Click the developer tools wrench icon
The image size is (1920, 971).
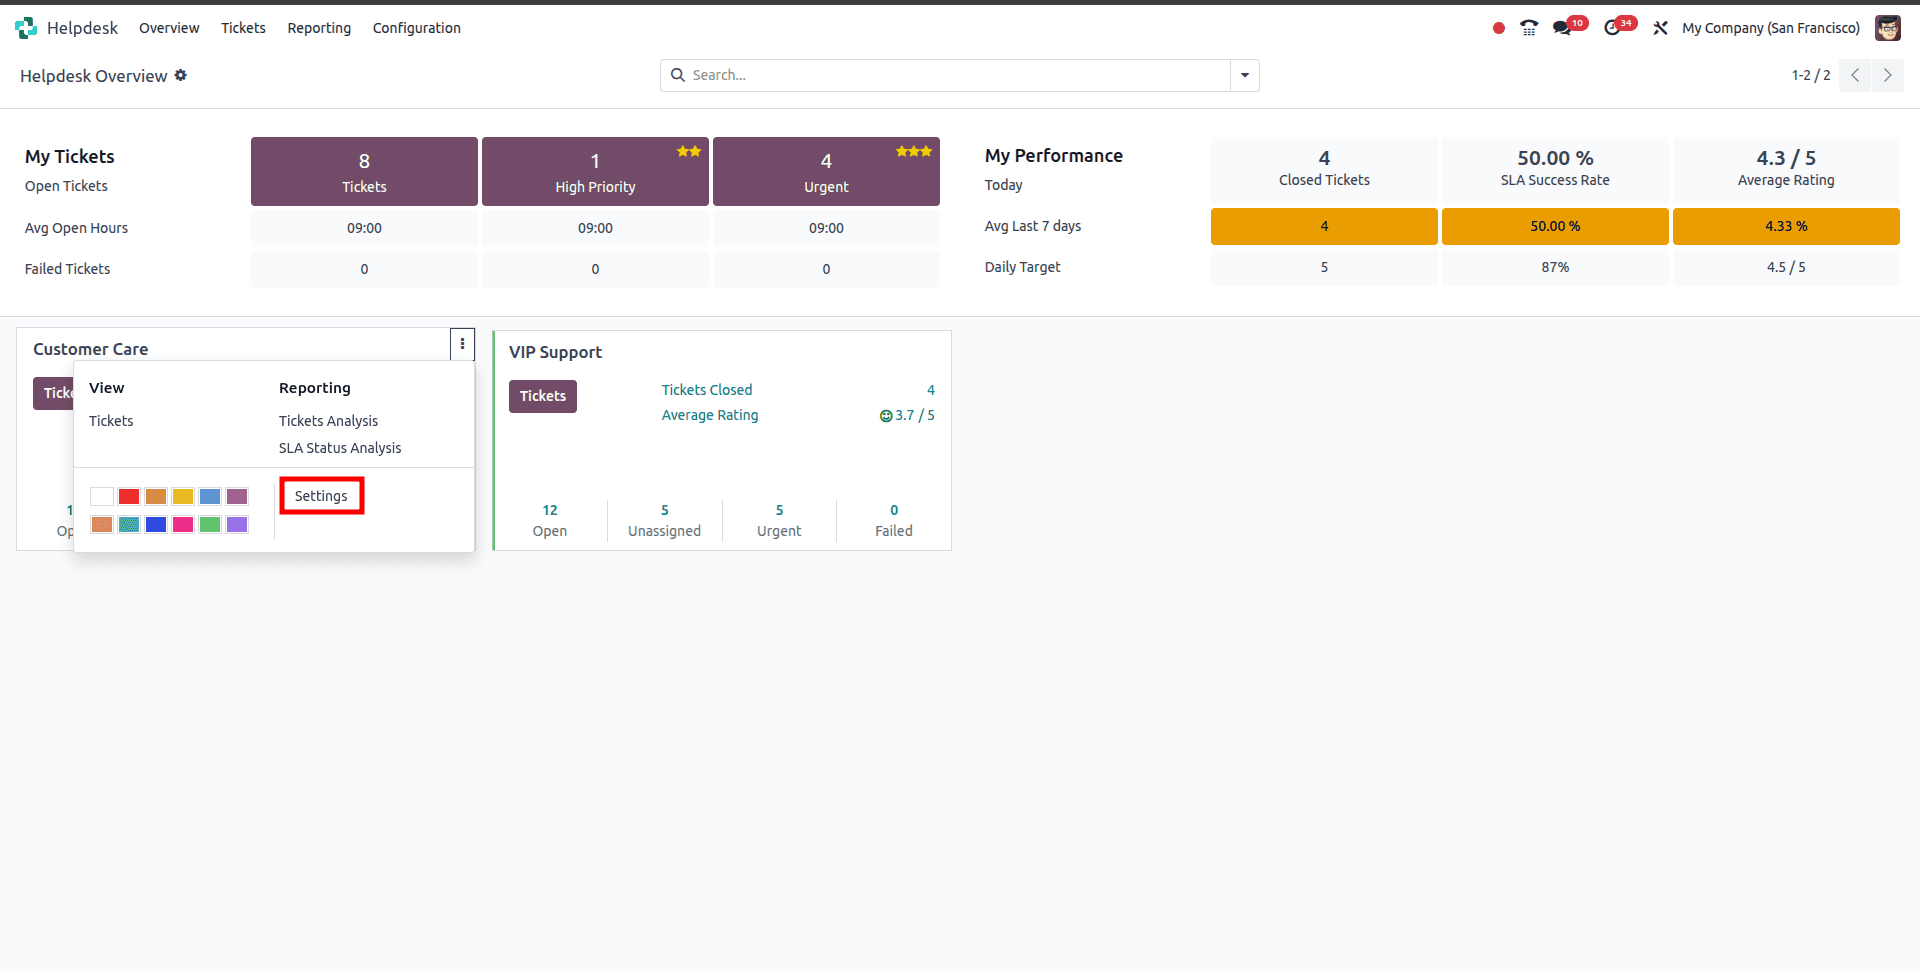coord(1660,28)
